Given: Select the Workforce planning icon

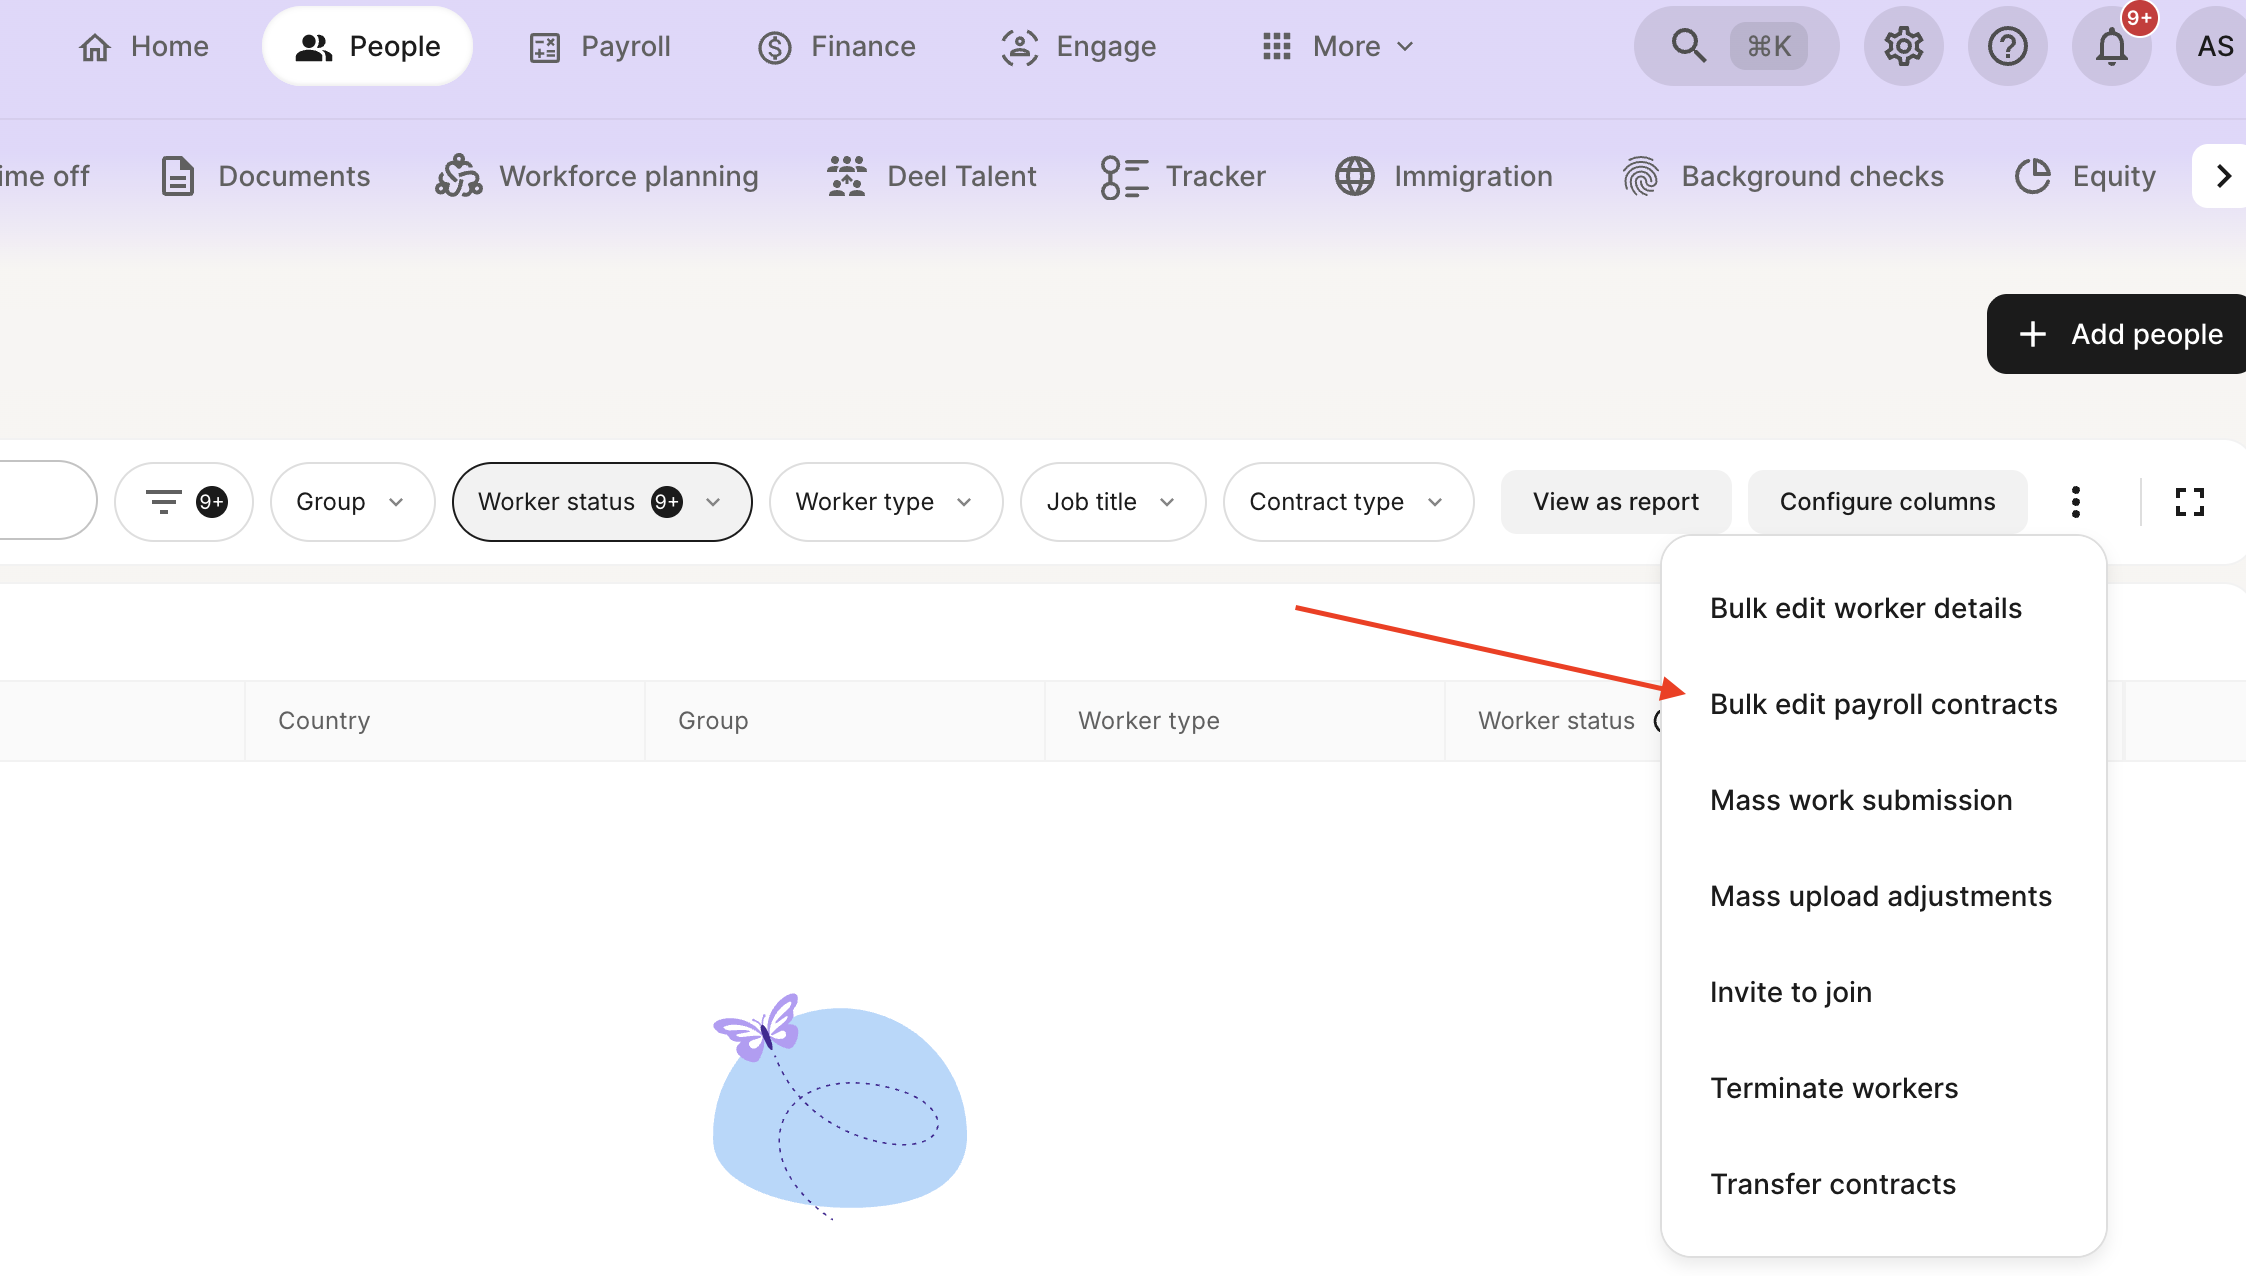Looking at the screenshot, I should (x=458, y=174).
